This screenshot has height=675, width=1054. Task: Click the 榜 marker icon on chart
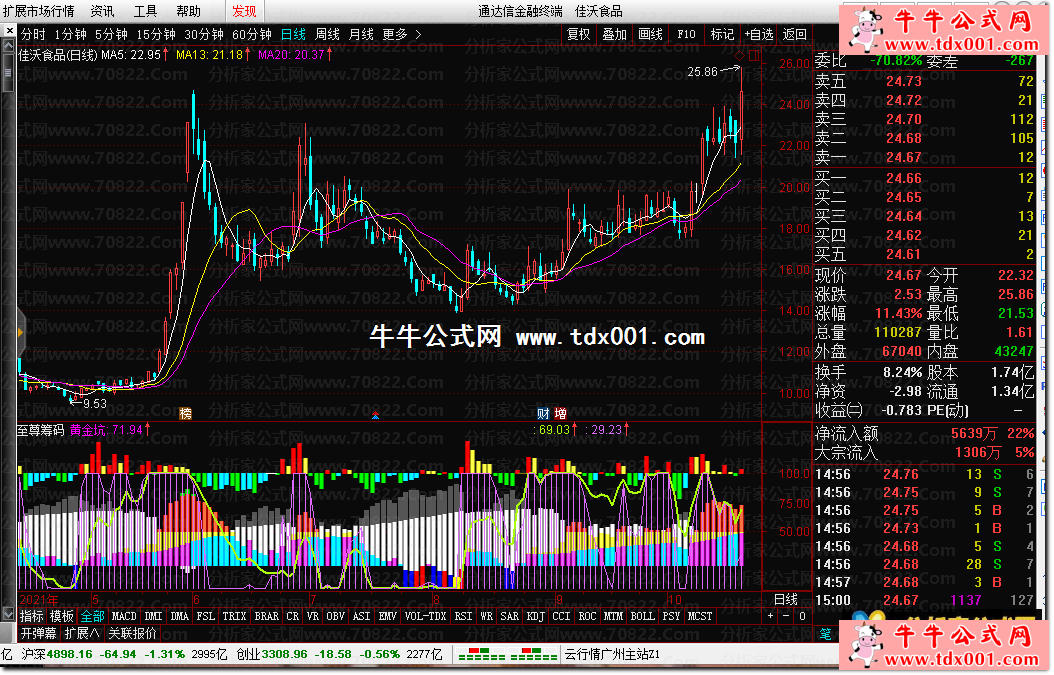click(x=186, y=413)
